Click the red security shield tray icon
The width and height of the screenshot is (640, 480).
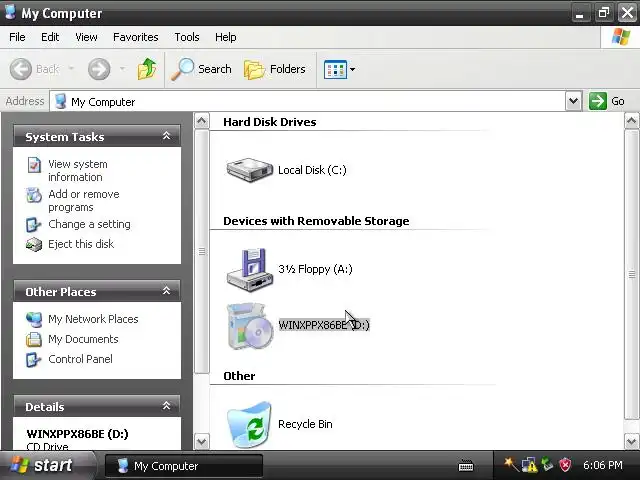[565, 465]
